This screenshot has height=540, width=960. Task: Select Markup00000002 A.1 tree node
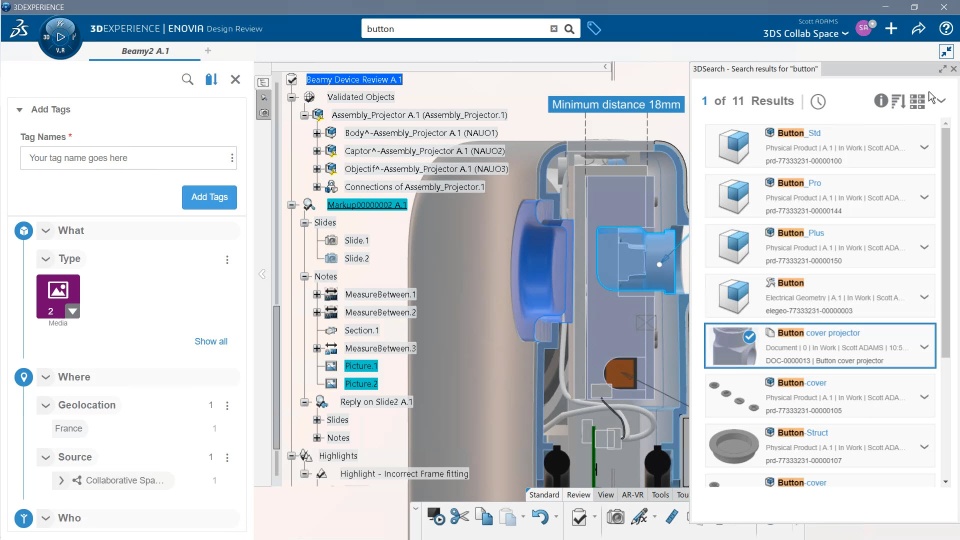(367, 205)
